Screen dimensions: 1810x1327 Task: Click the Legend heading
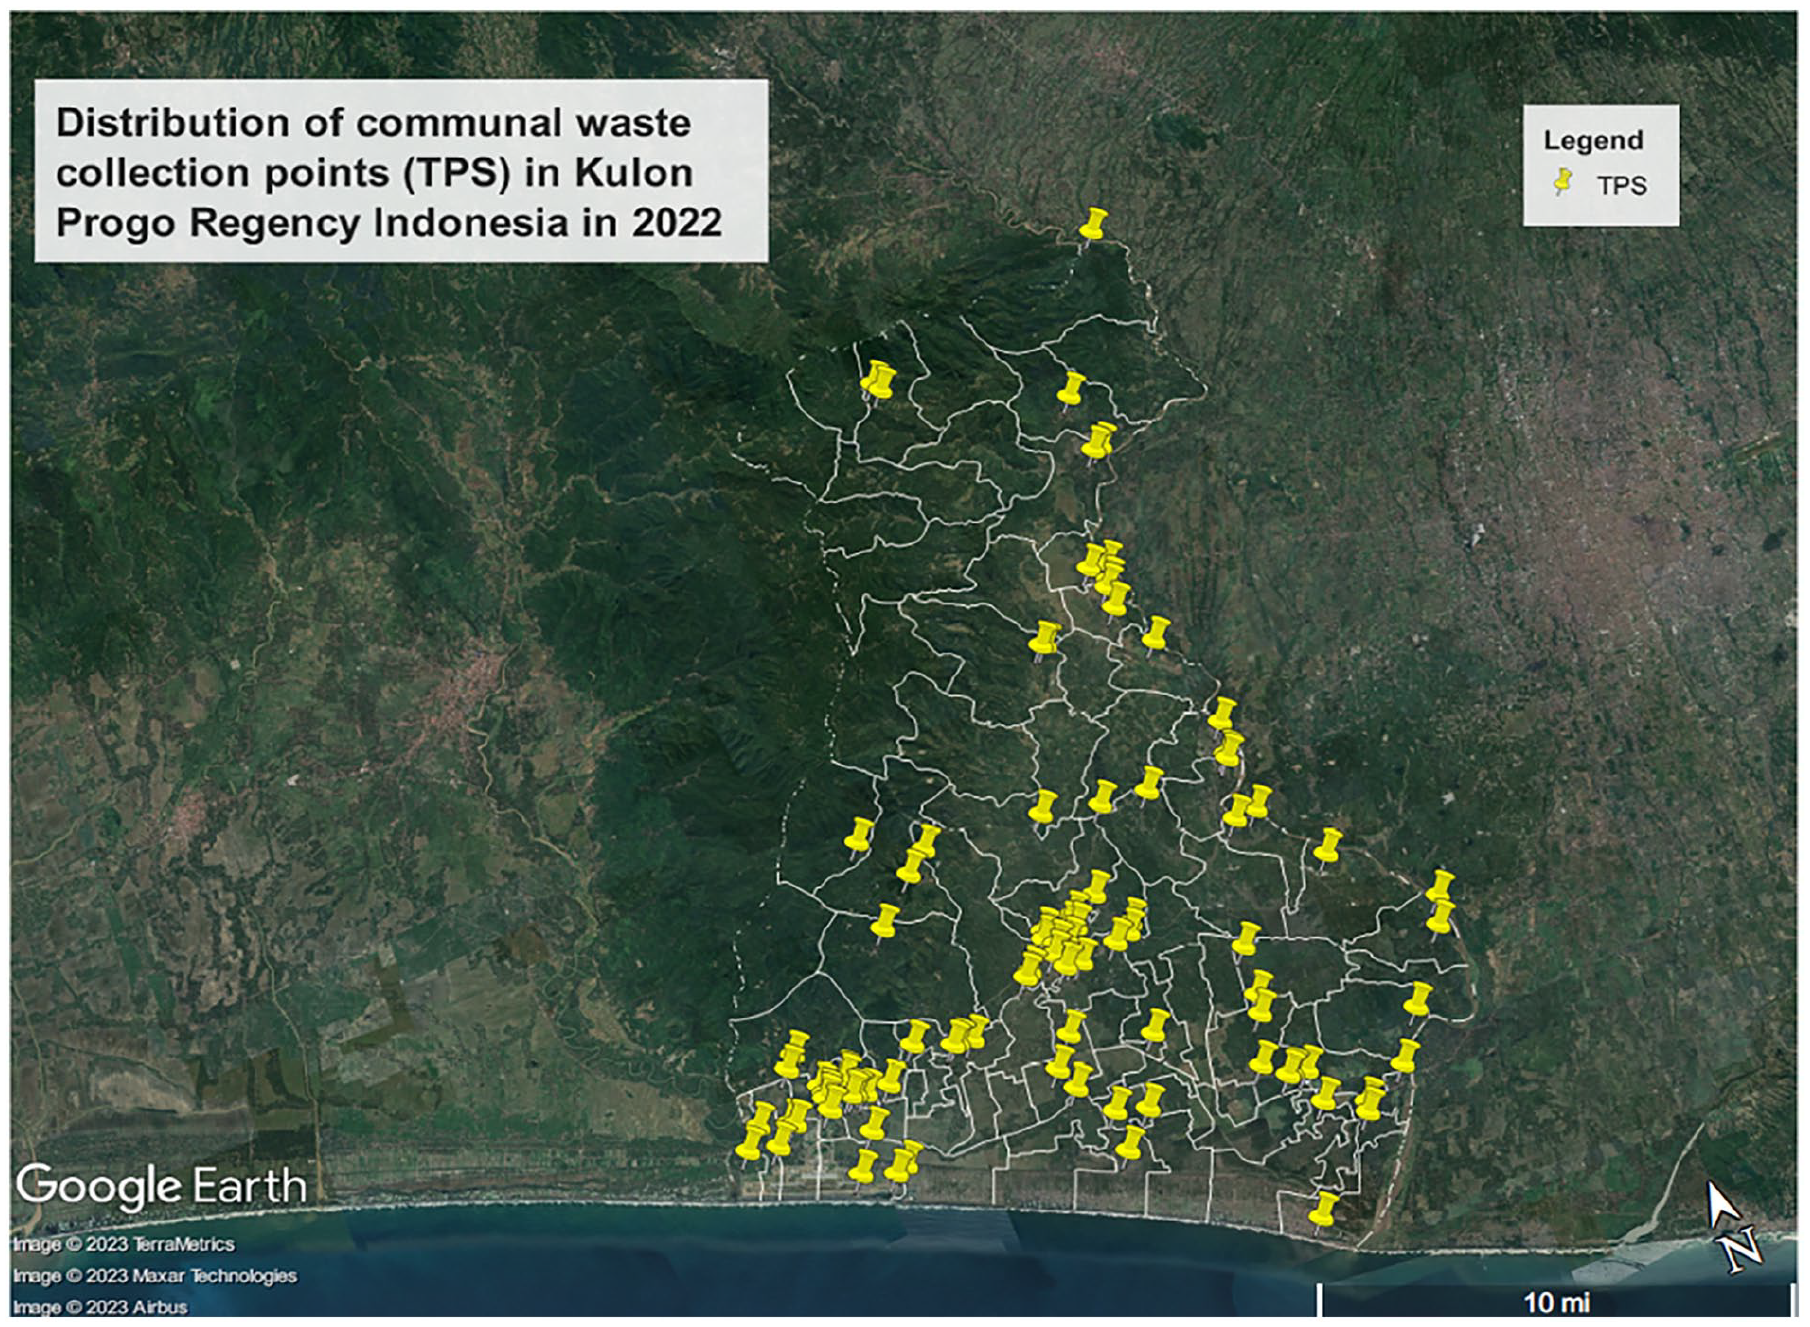(x=1593, y=140)
